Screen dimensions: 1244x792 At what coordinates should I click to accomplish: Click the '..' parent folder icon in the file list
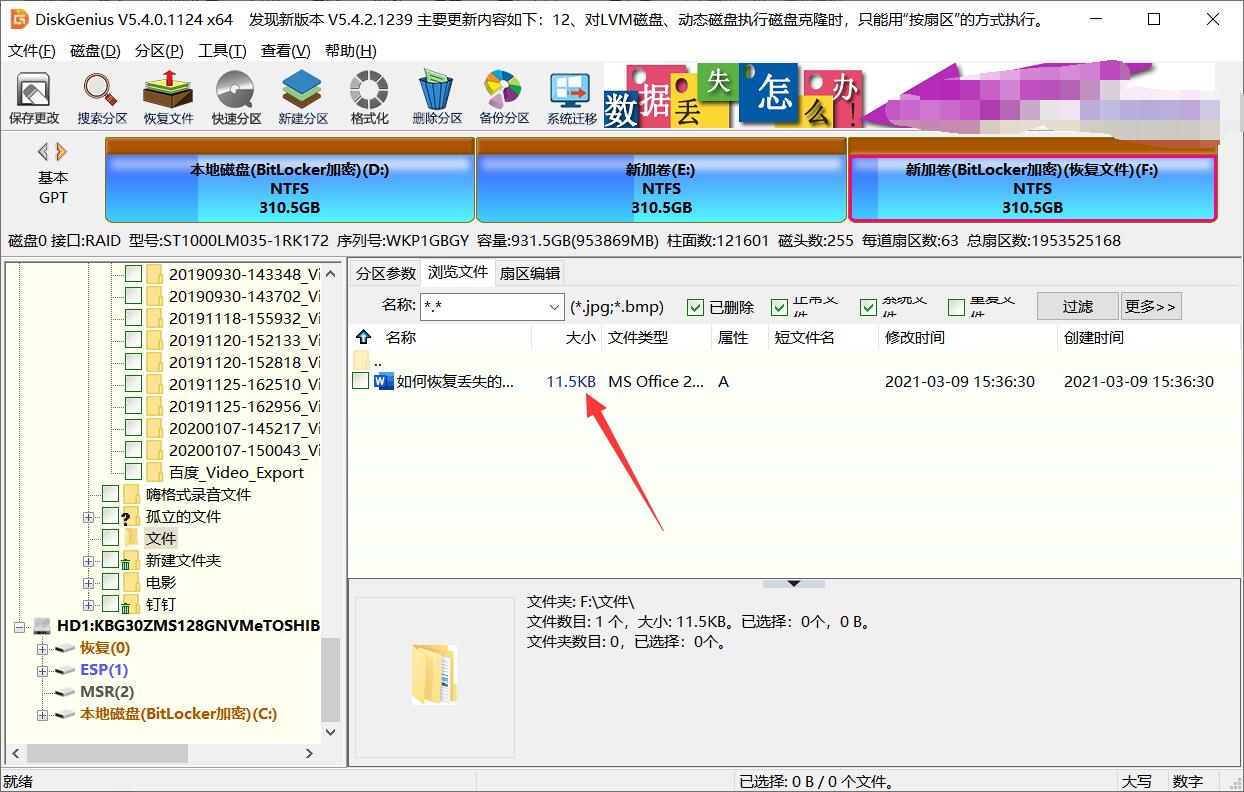(x=361, y=359)
